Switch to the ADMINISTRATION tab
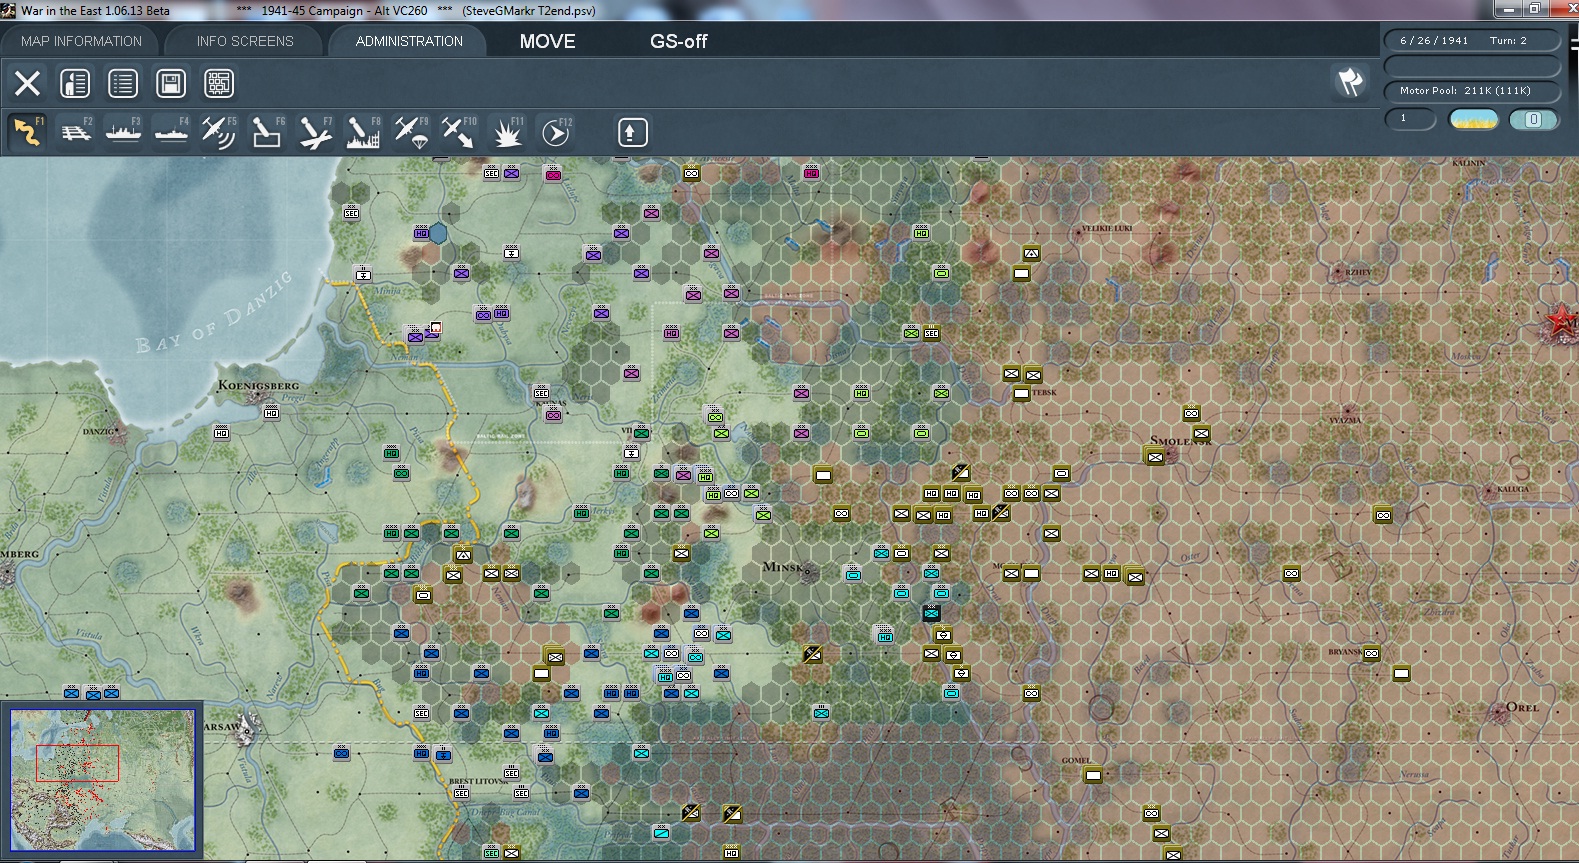The width and height of the screenshot is (1579, 863). [409, 41]
